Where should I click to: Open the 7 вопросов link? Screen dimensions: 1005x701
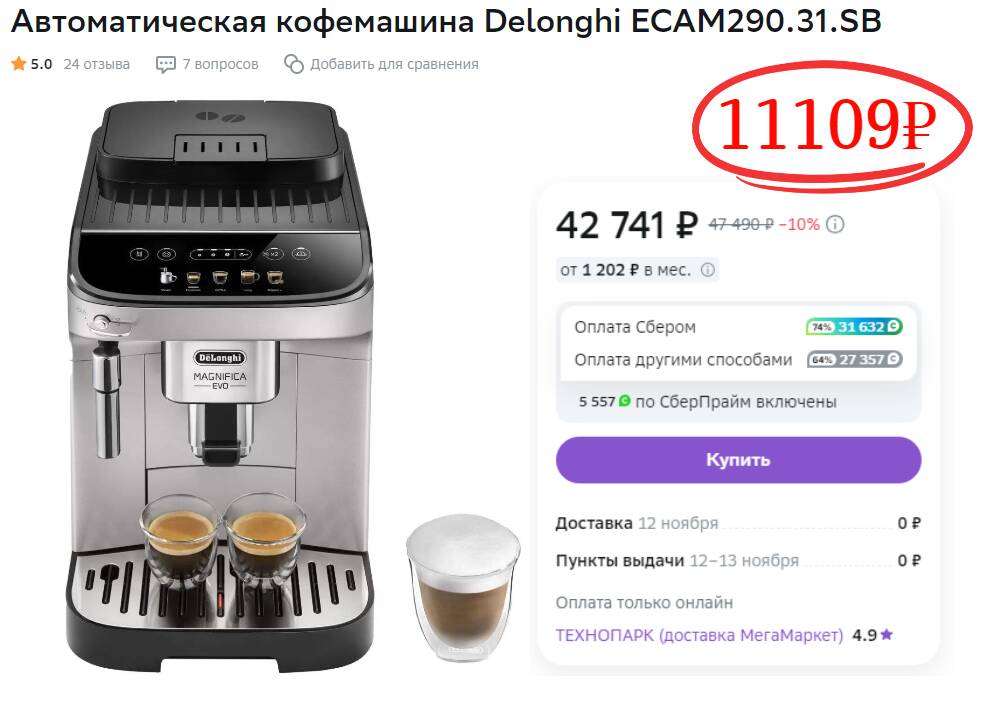coord(220,64)
